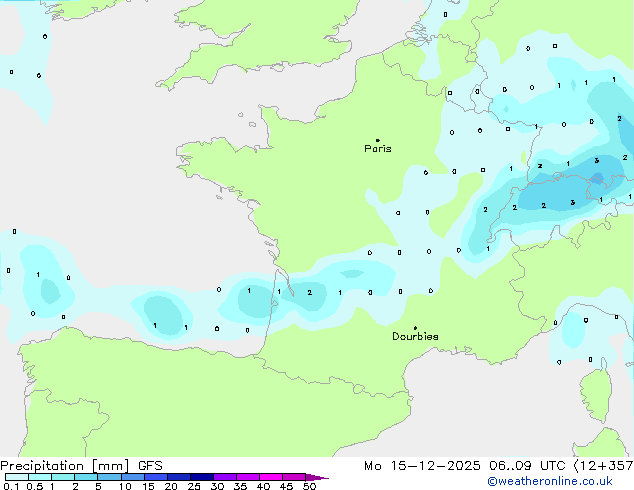Select the 45–50 mm legend swatch

pyautogui.click(x=294, y=477)
